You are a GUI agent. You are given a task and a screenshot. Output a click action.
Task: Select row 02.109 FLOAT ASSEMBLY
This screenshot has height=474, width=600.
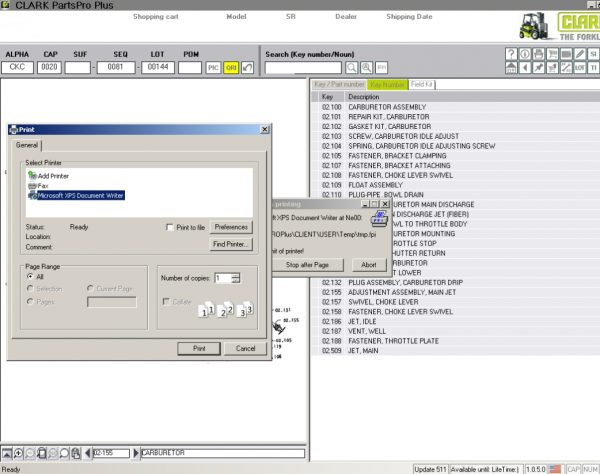(455, 185)
